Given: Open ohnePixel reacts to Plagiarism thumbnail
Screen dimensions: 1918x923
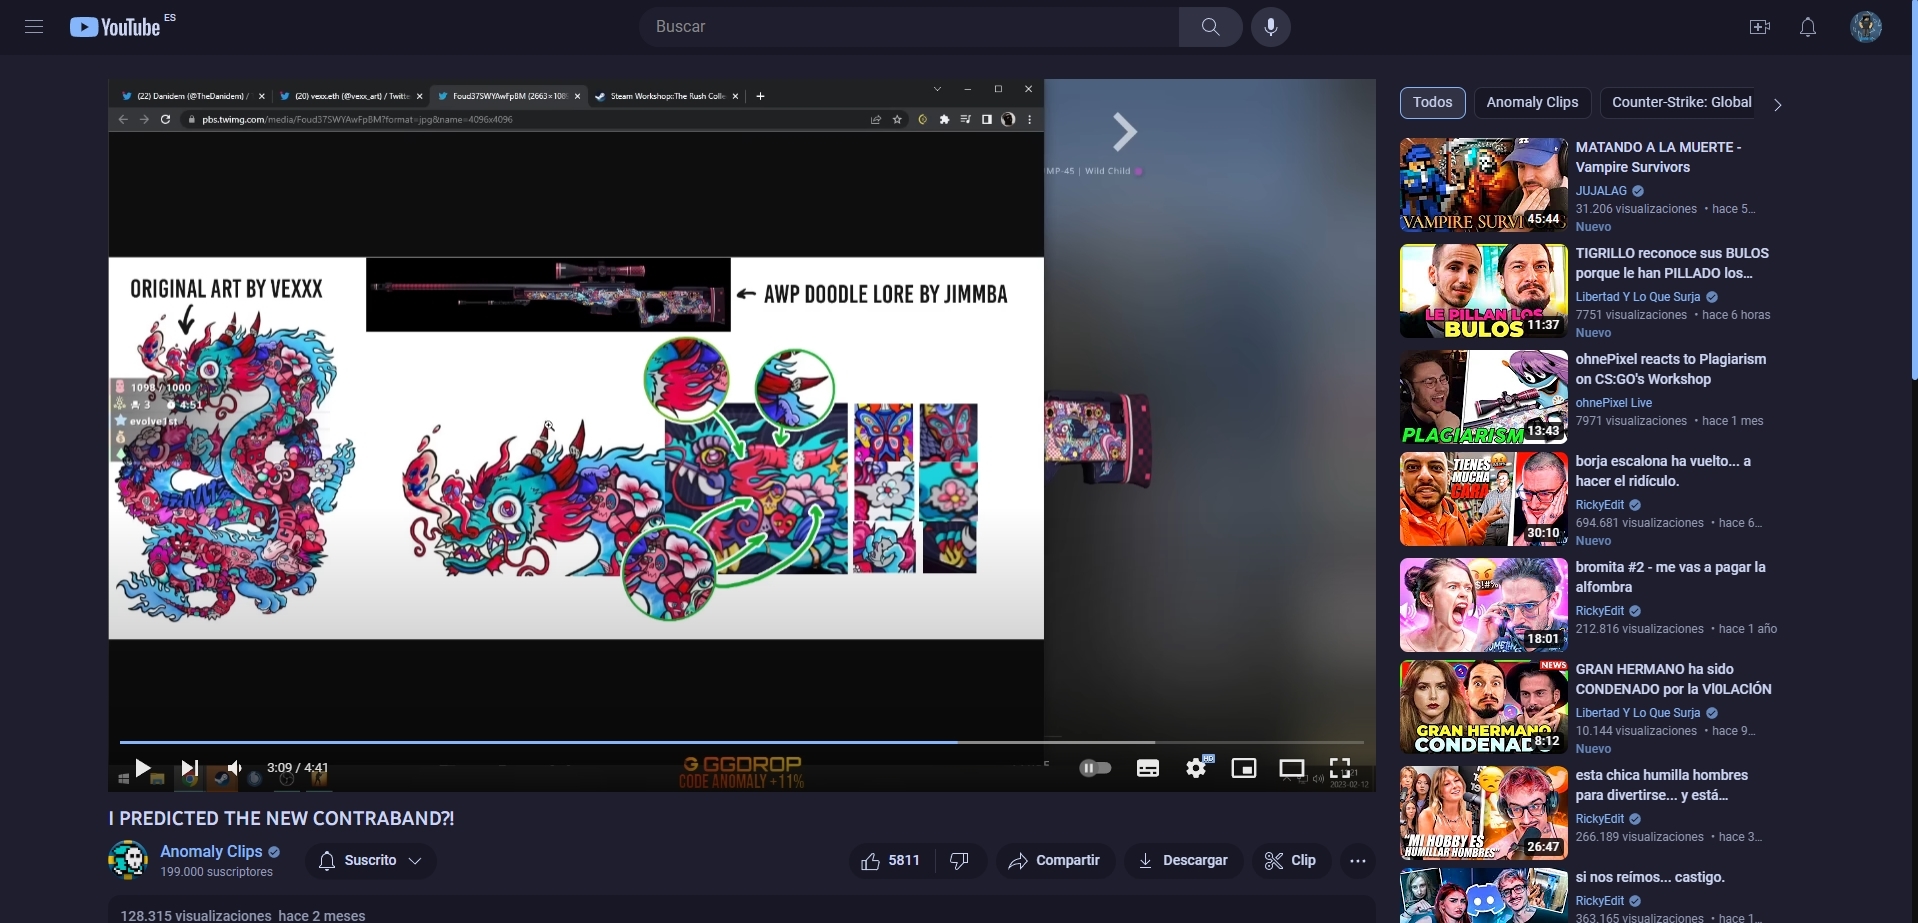Looking at the screenshot, I should click(x=1483, y=397).
